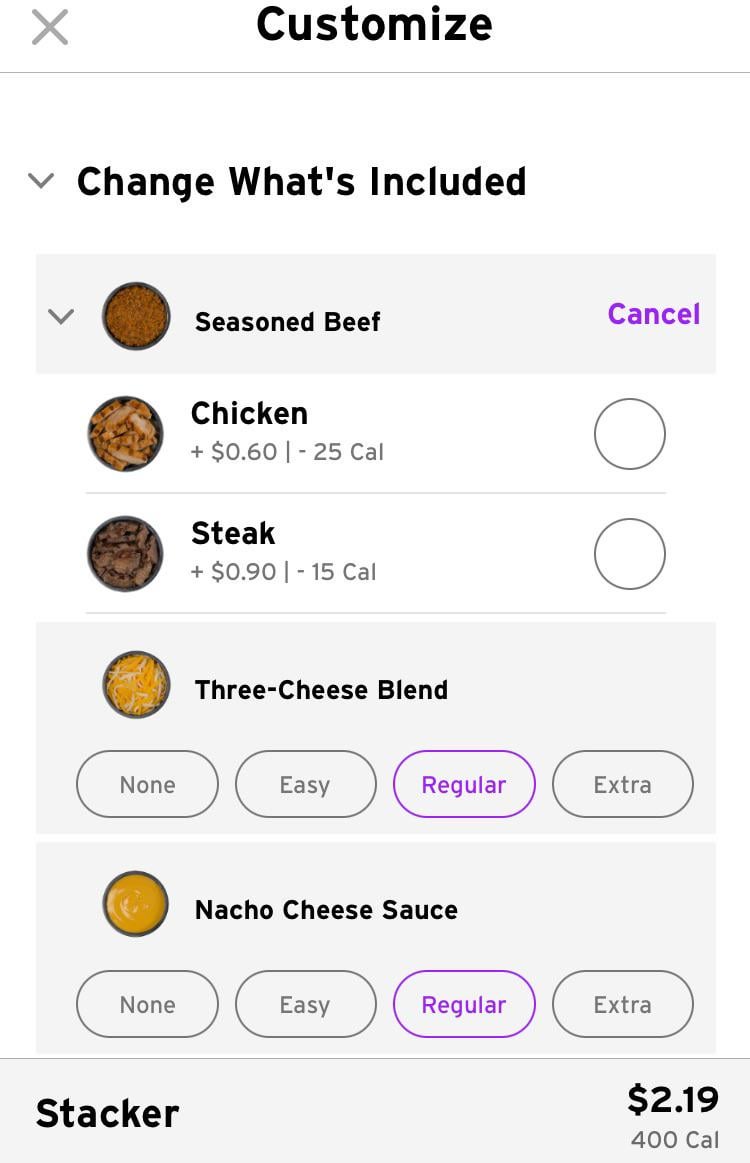This screenshot has width=750, height=1163.
Task: Collapse Change What's Included section
Action: (41, 180)
